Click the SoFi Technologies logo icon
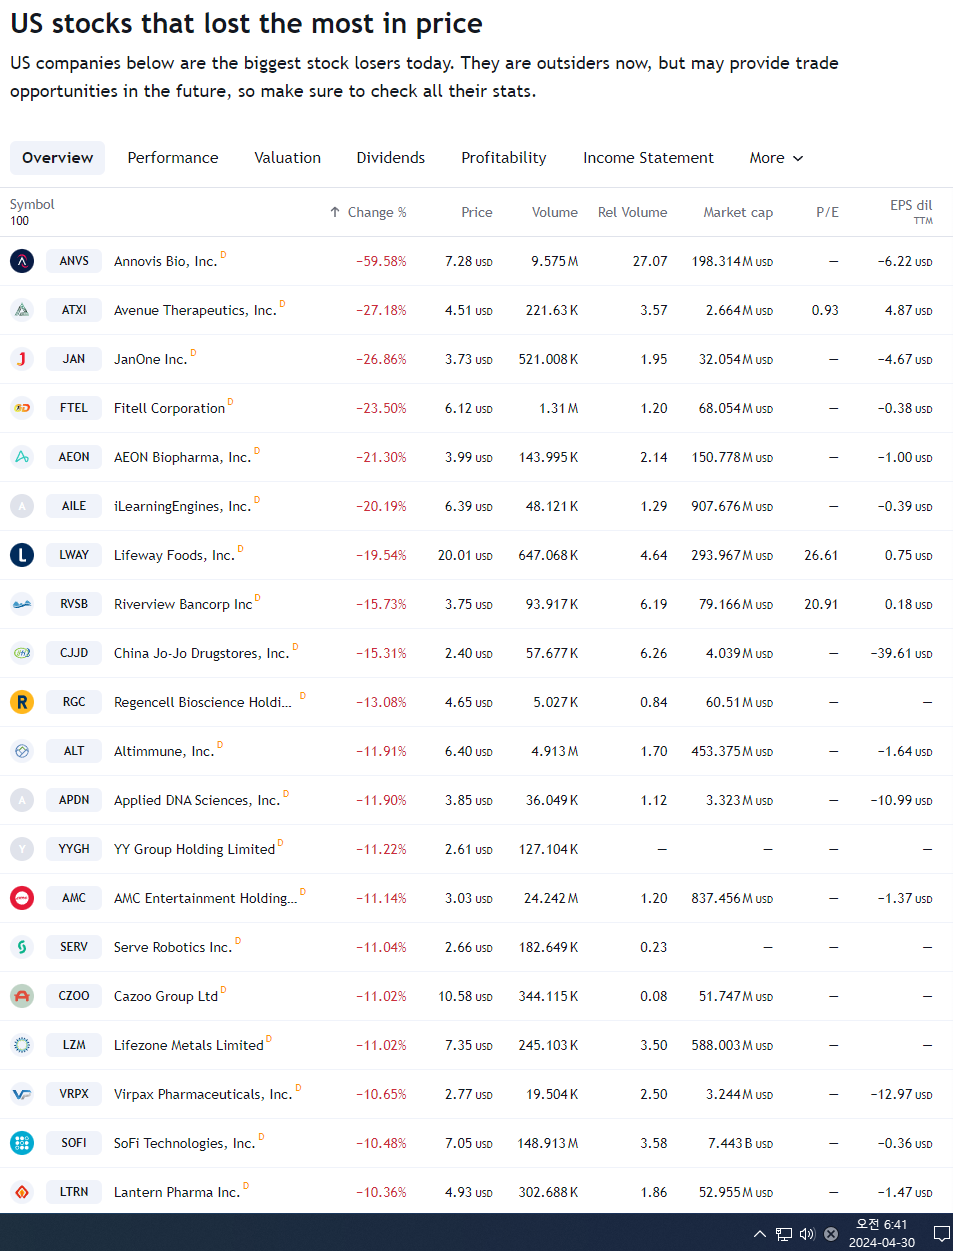This screenshot has height=1251, width=953. 22,1143
